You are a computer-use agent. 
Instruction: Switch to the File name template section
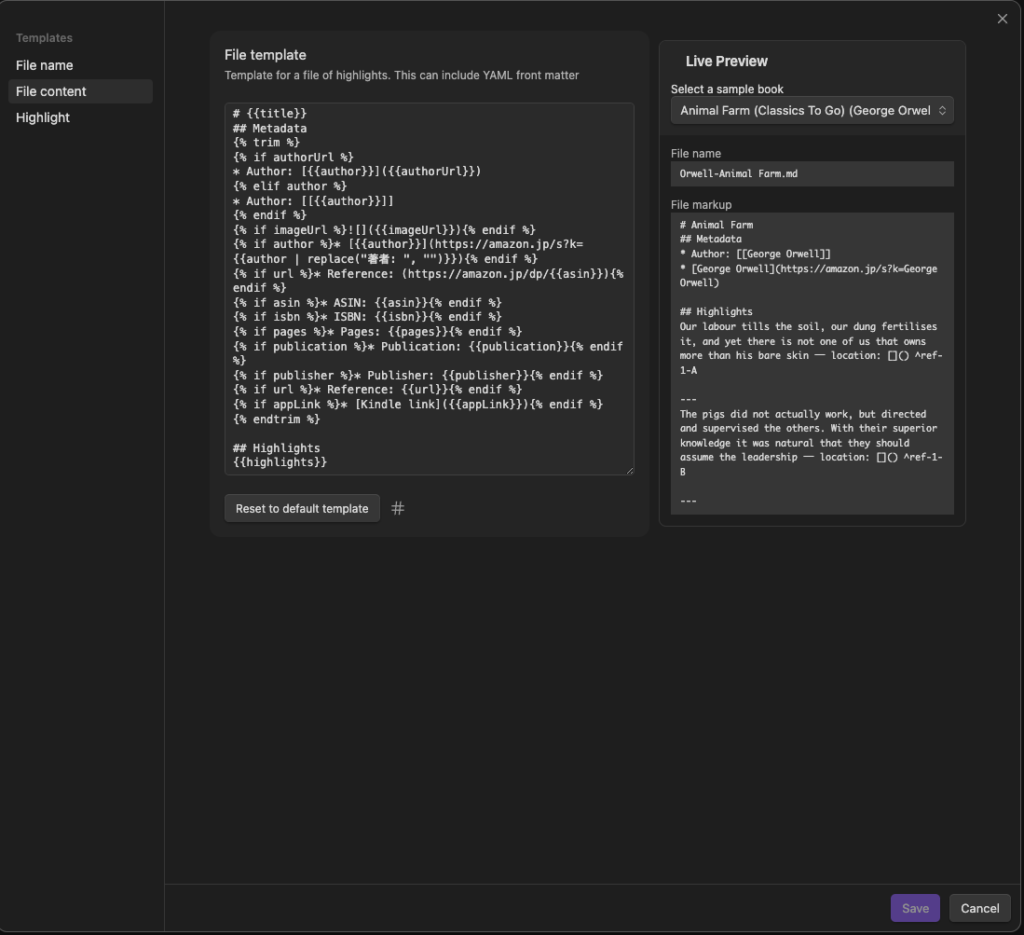pos(45,65)
